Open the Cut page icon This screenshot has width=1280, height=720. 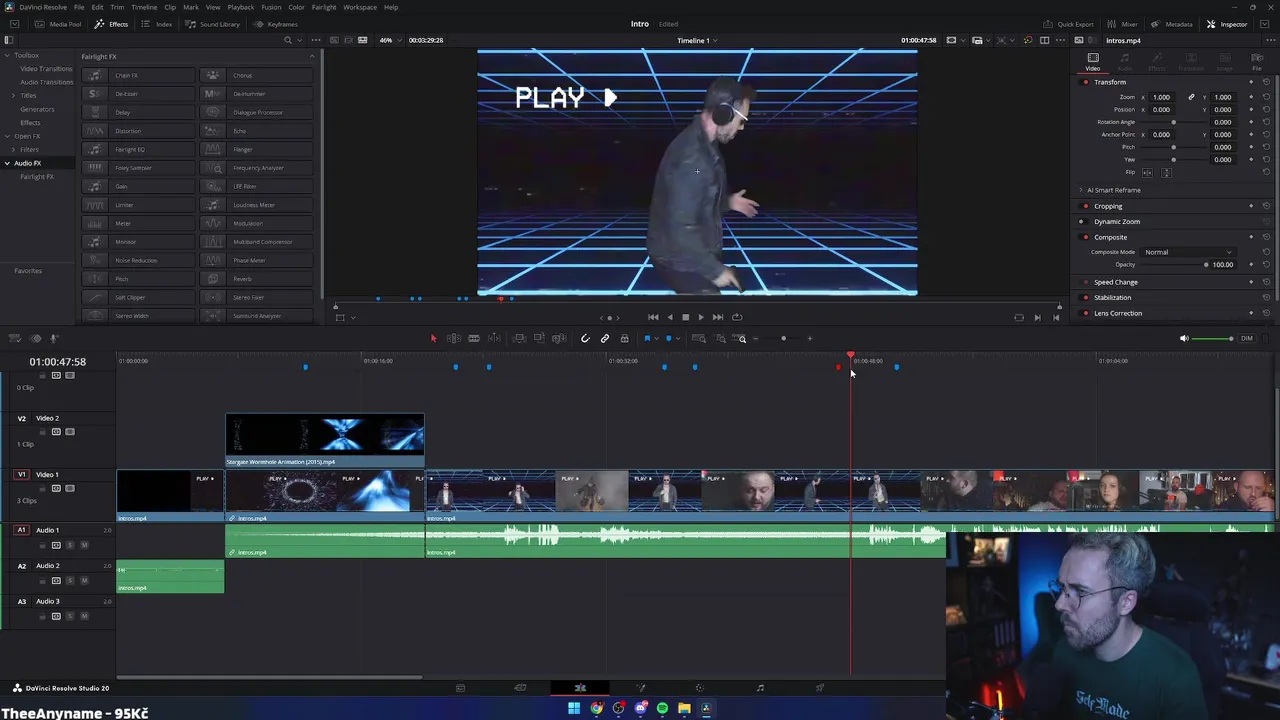(520, 688)
